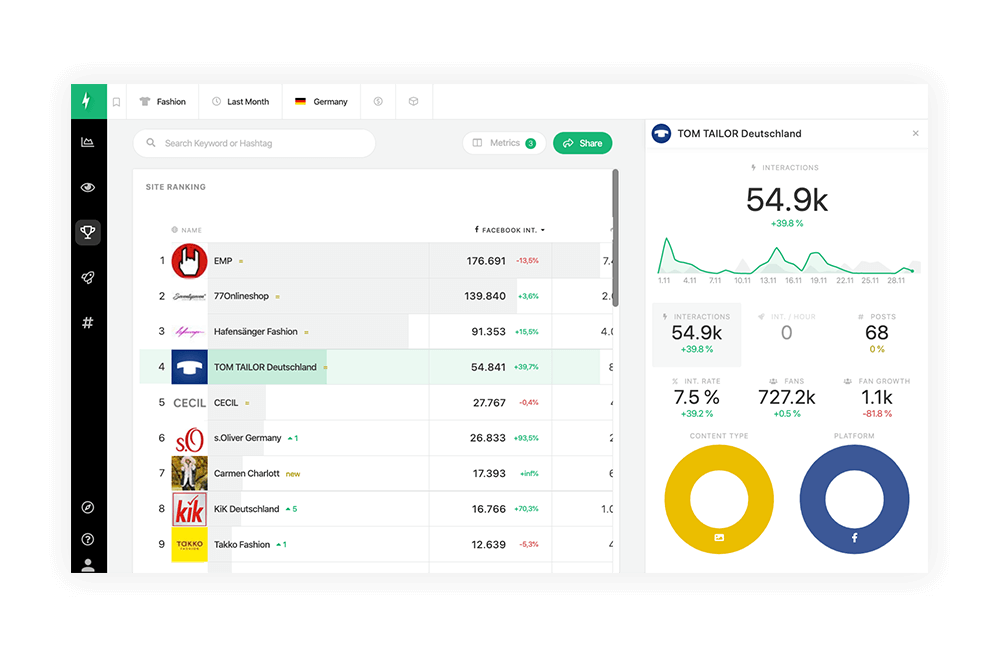1000x657 pixels.
Task: Select the Interactions metric tile
Action: coord(697,334)
